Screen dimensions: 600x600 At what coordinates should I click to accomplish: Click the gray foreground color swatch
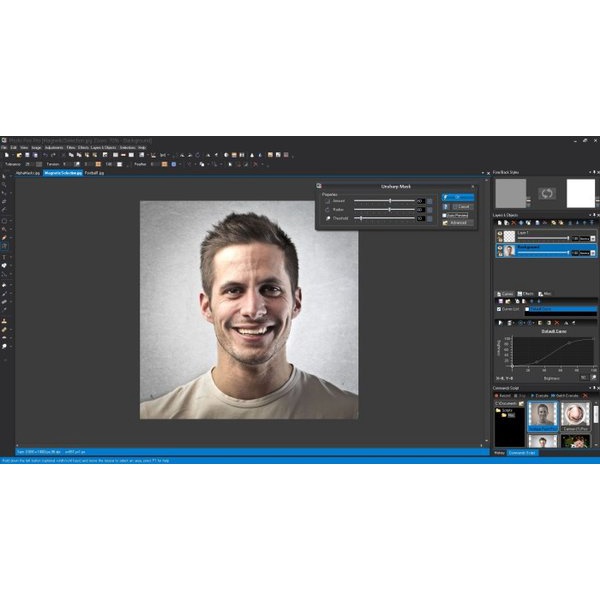point(511,193)
